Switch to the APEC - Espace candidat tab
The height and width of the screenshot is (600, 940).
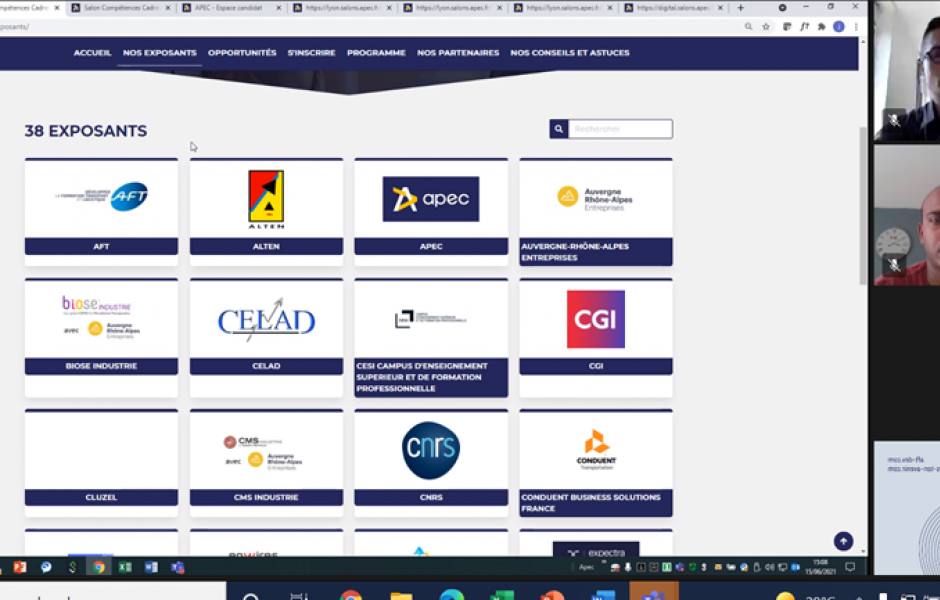click(x=231, y=8)
